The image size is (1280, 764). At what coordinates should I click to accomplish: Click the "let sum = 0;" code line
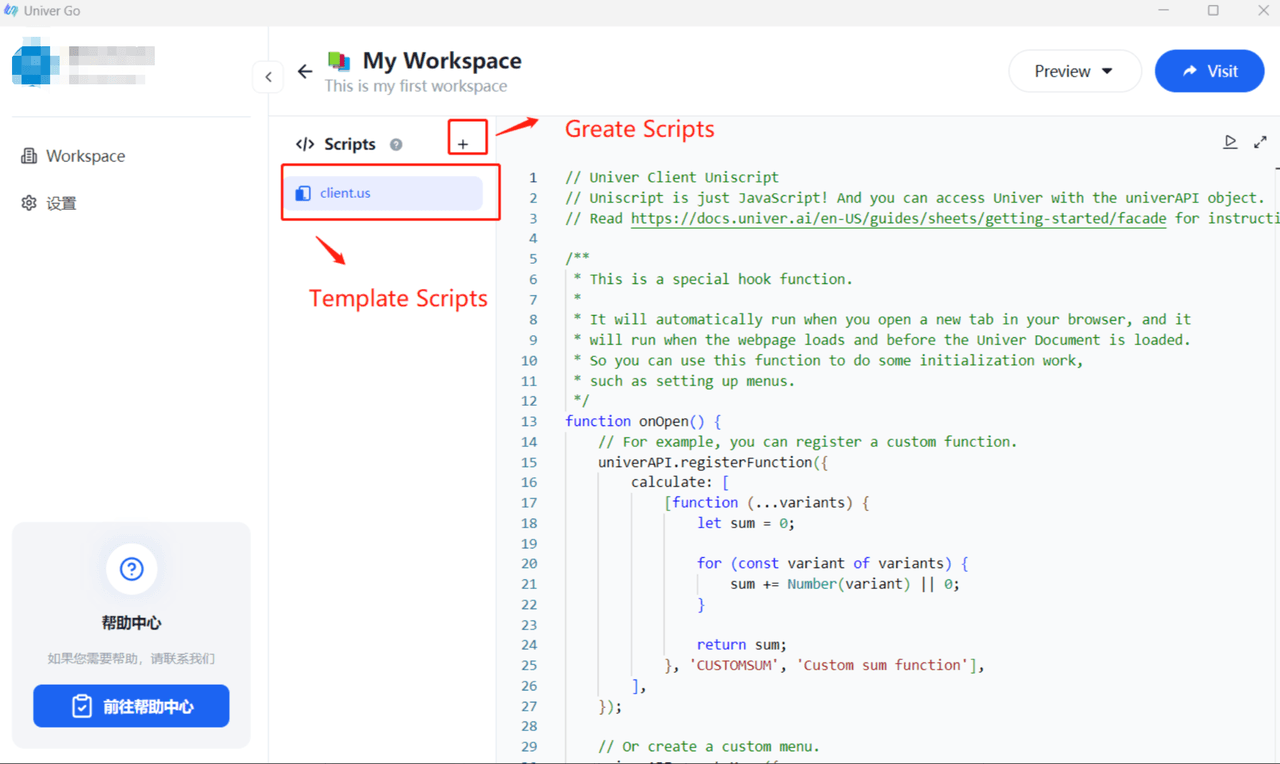click(746, 523)
